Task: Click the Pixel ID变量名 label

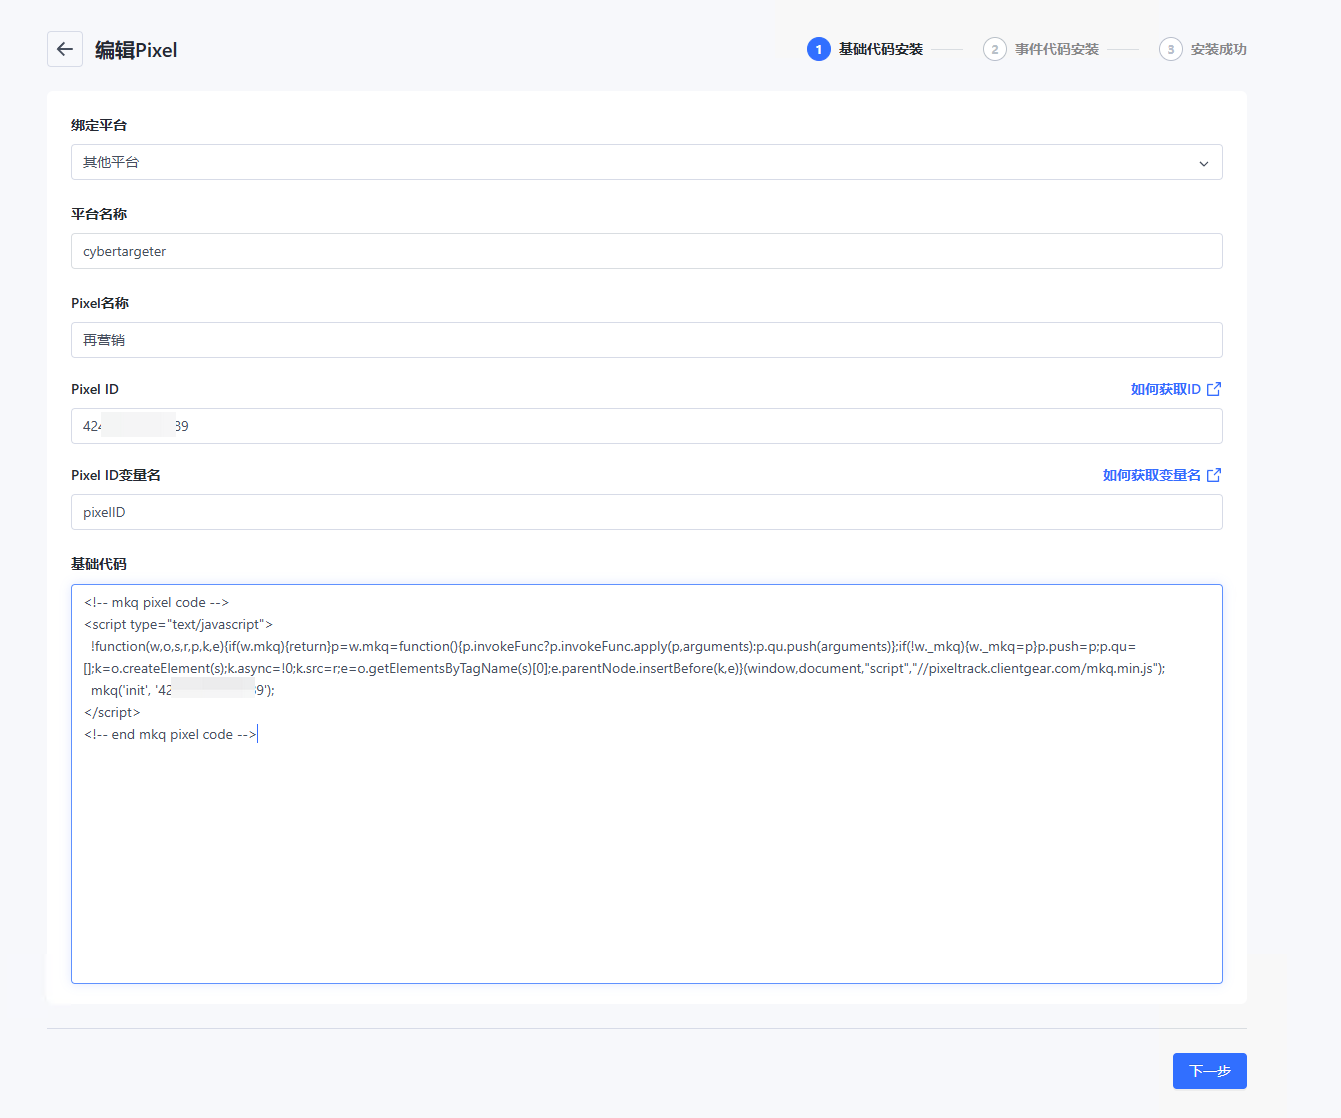Action: [x=116, y=475]
